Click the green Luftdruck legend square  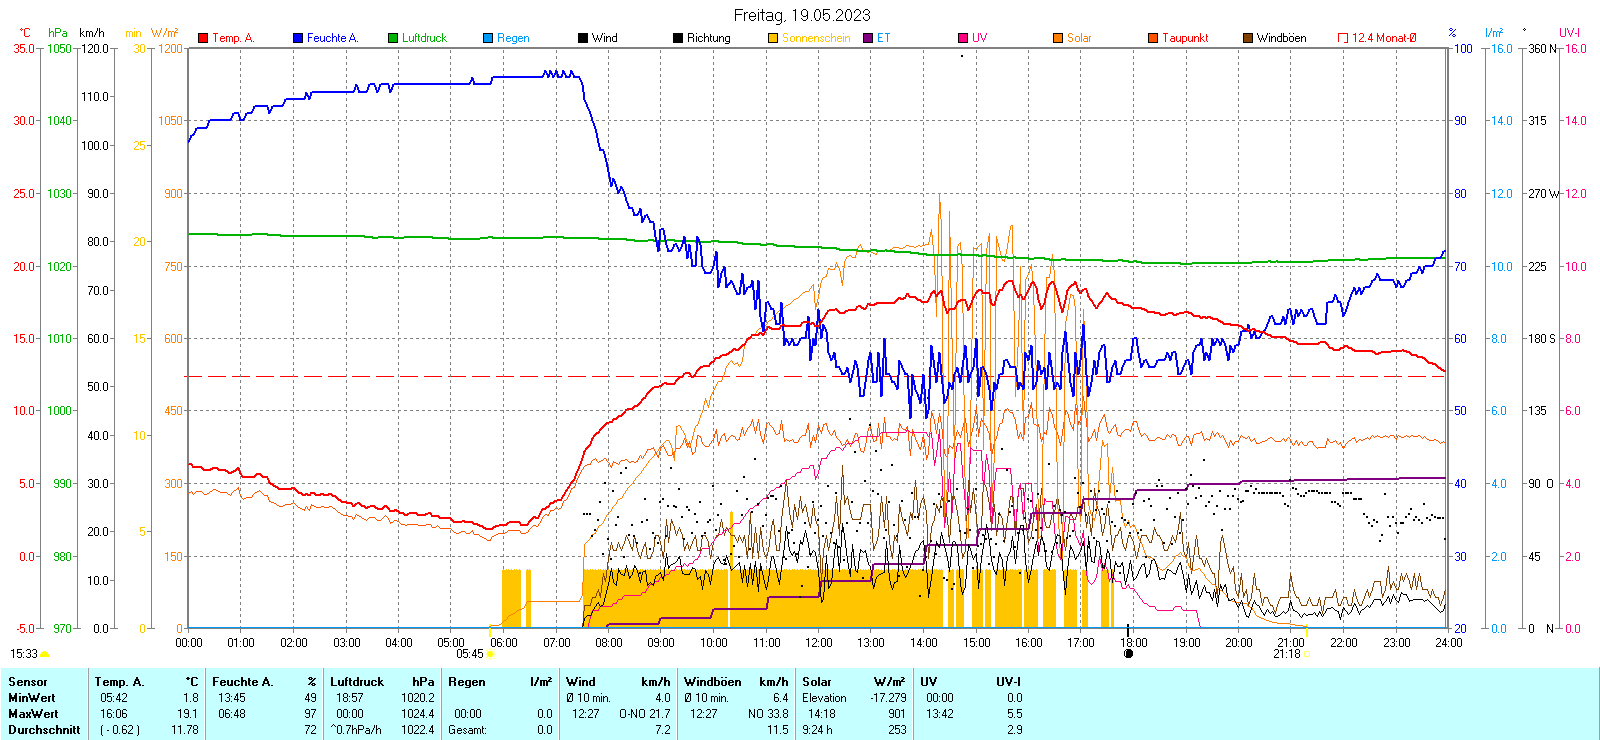click(393, 38)
